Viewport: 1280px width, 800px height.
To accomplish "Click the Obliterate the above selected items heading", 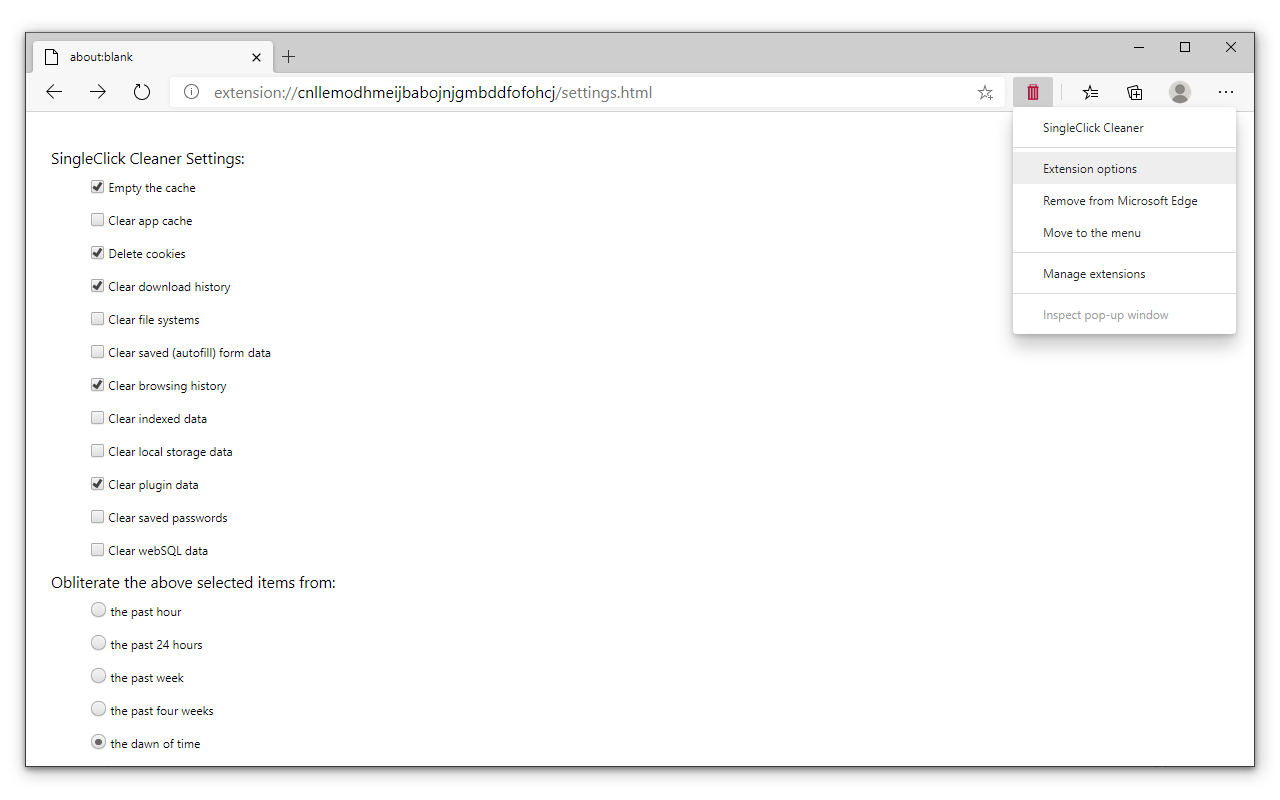I will coord(193,583).
